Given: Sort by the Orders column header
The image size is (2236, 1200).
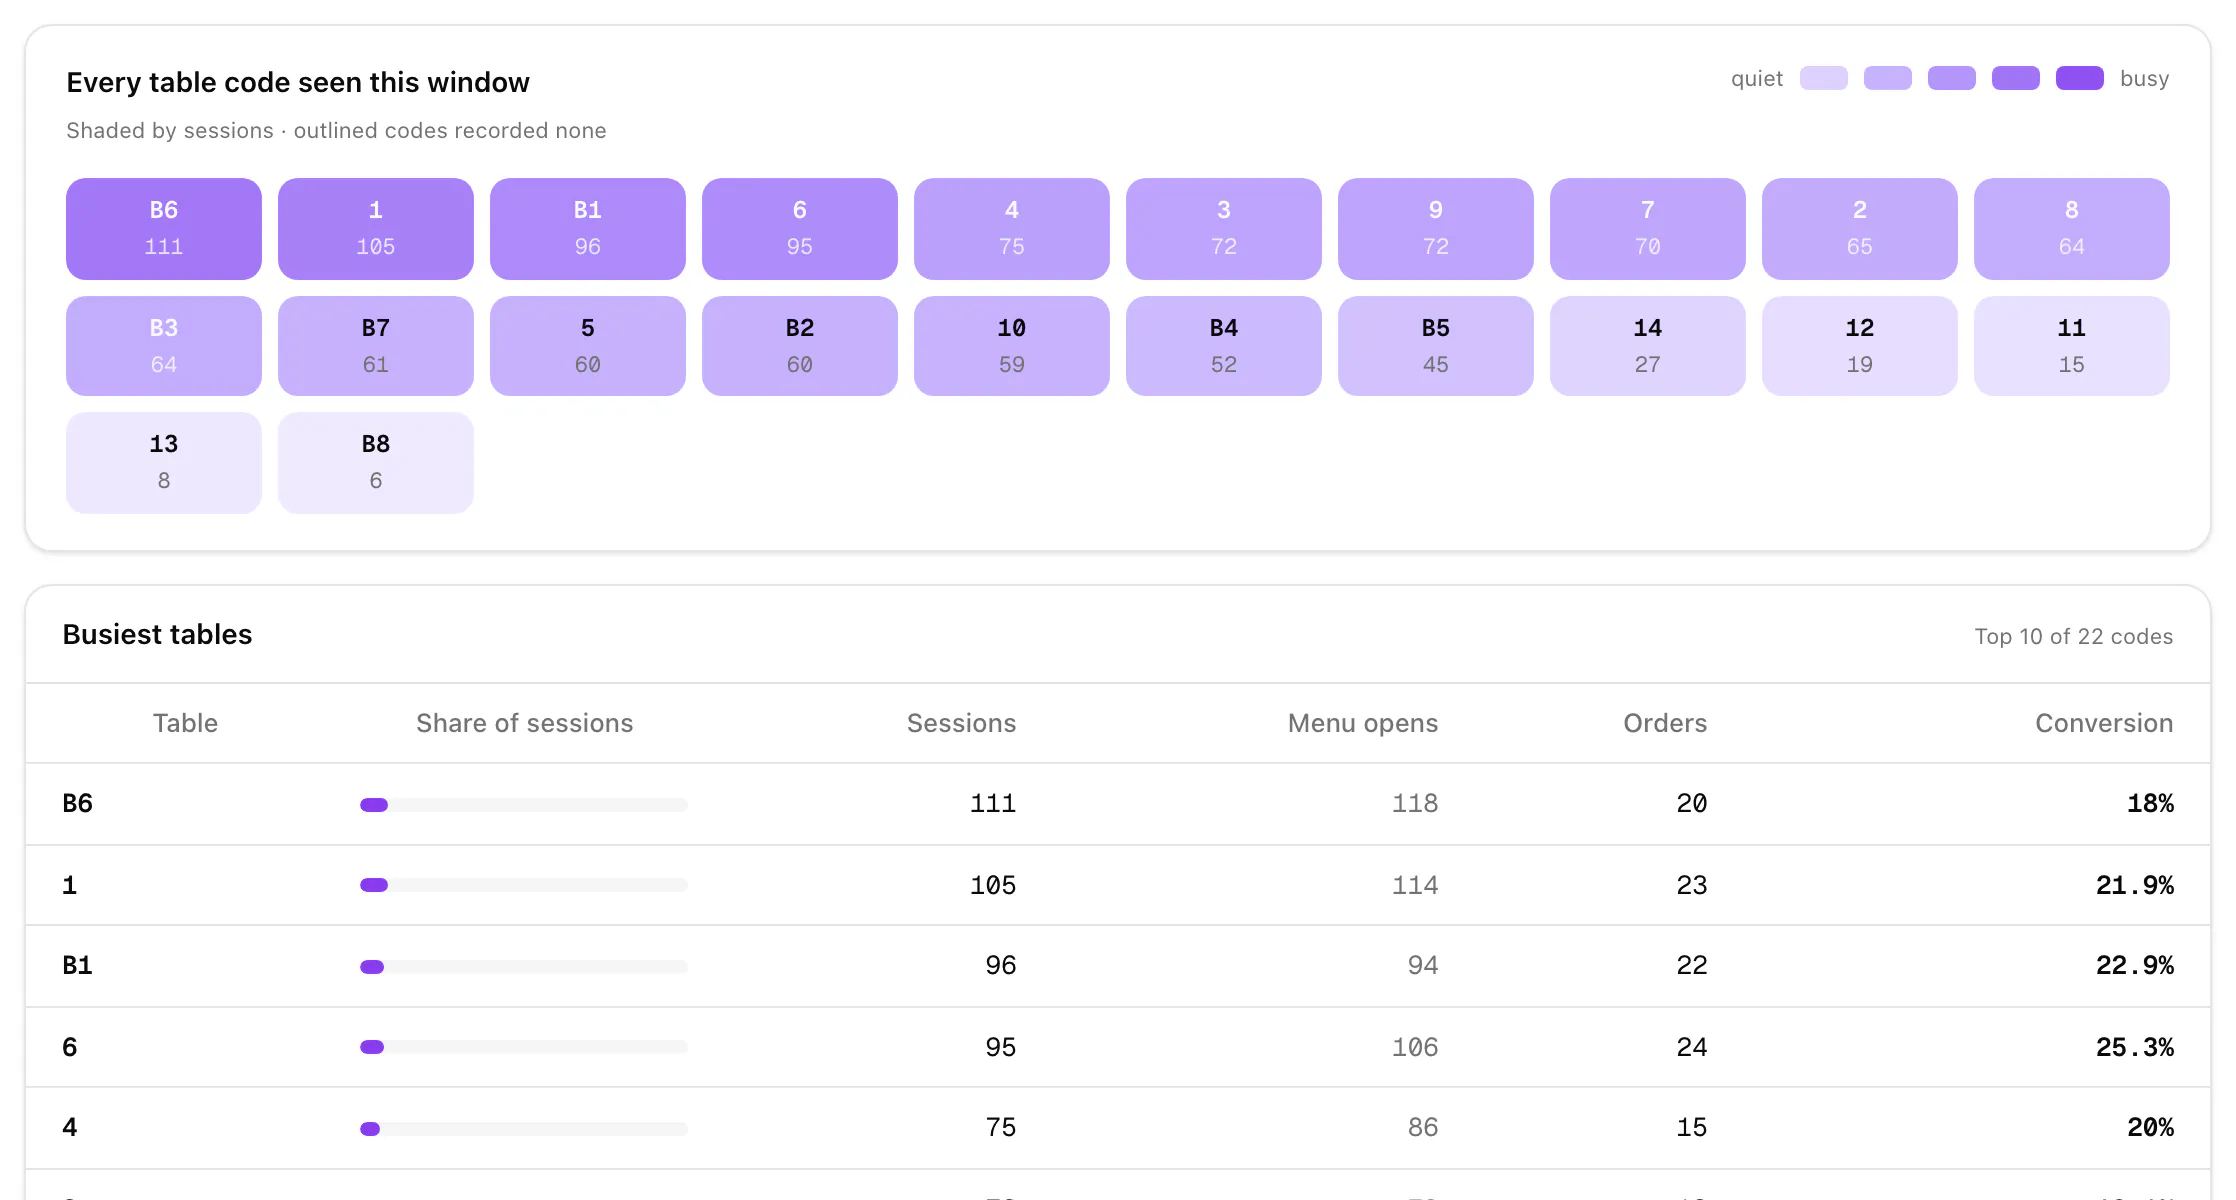Looking at the screenshot, I should [x=1665, y=723].
